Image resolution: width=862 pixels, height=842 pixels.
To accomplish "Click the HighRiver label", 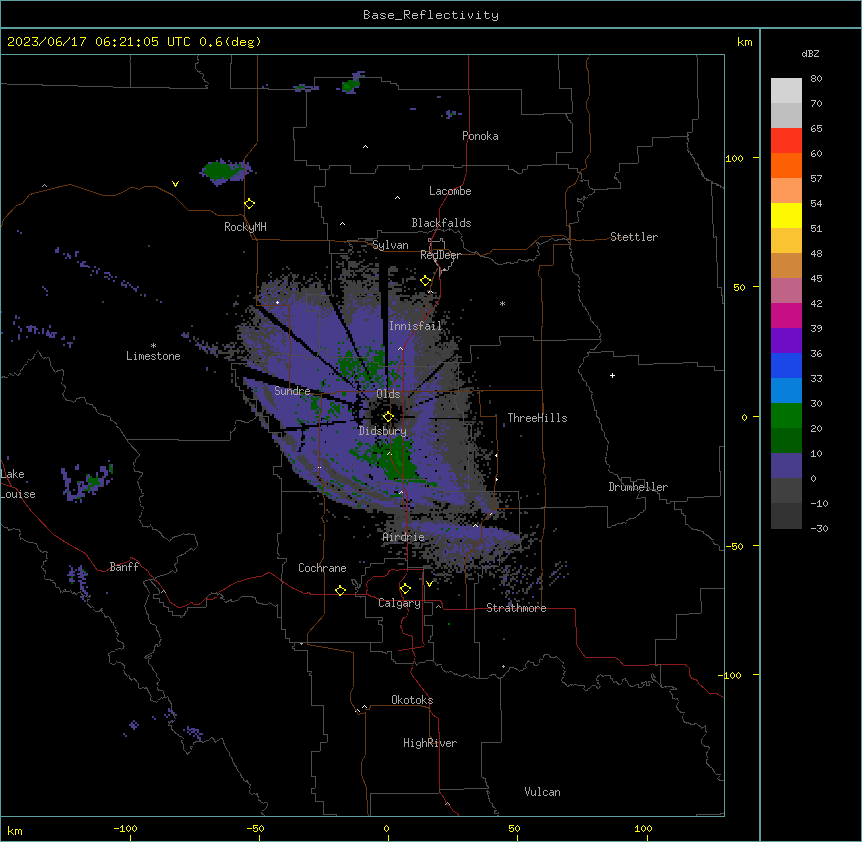I will pos(430,743).
